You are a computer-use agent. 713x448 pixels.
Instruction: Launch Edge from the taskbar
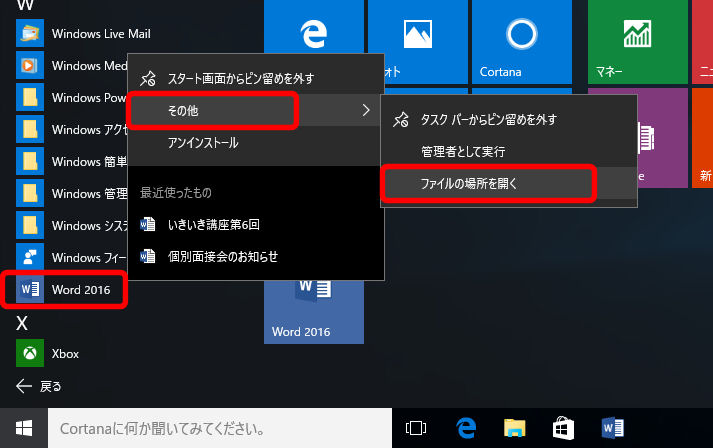pos(466,428)
